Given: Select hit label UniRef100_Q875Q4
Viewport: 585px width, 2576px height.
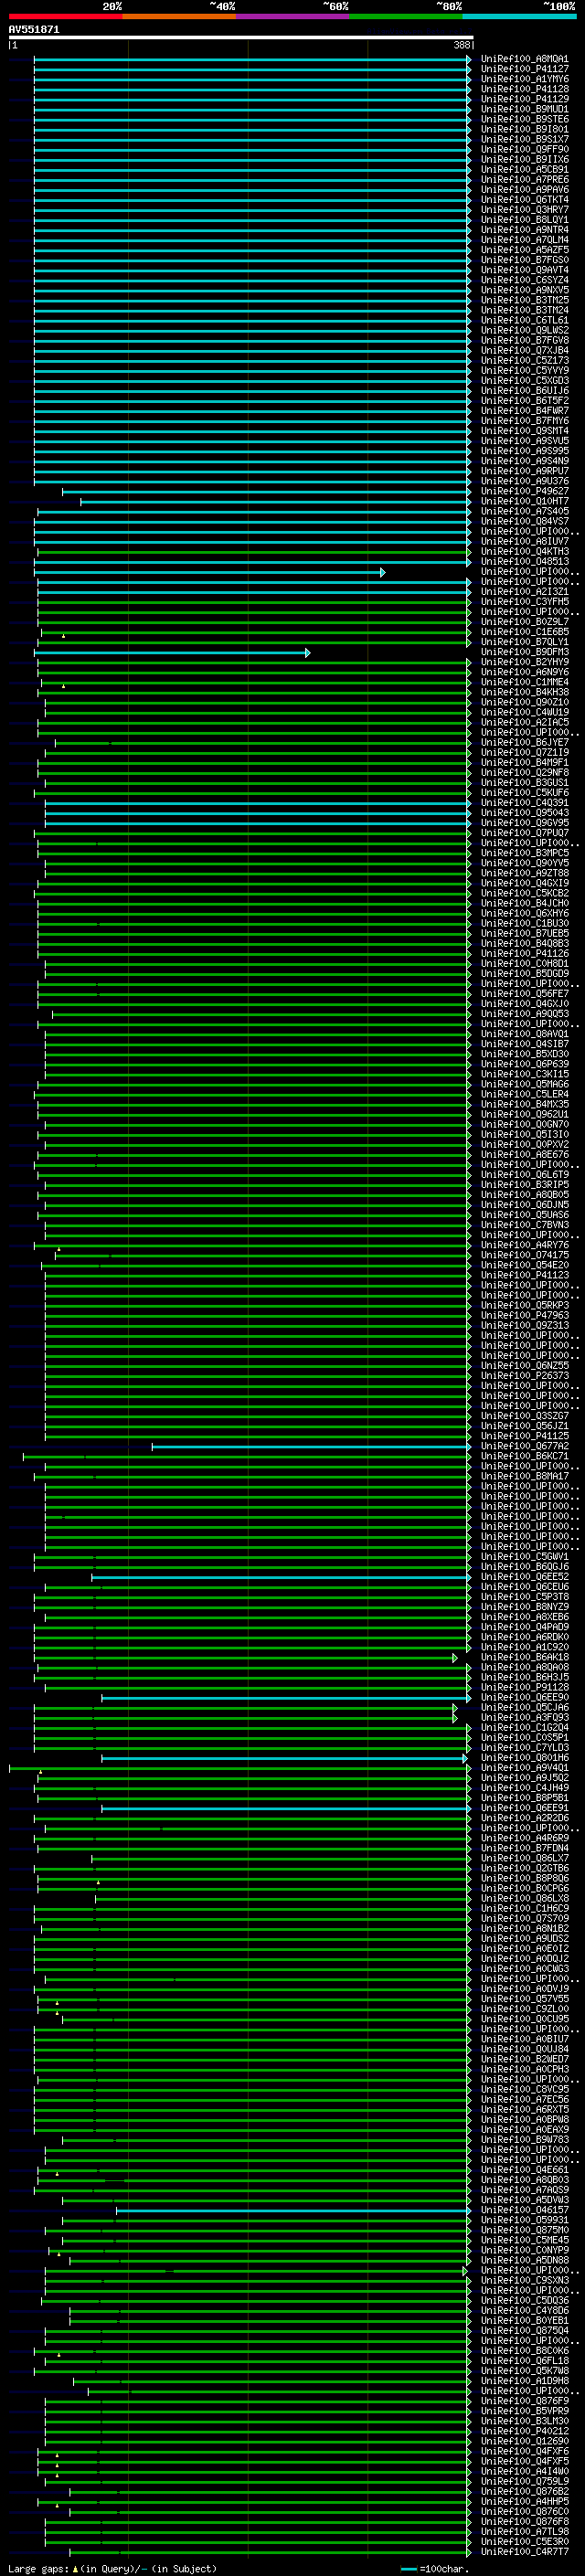Looking at the screenshot, I should [525, 2329].
